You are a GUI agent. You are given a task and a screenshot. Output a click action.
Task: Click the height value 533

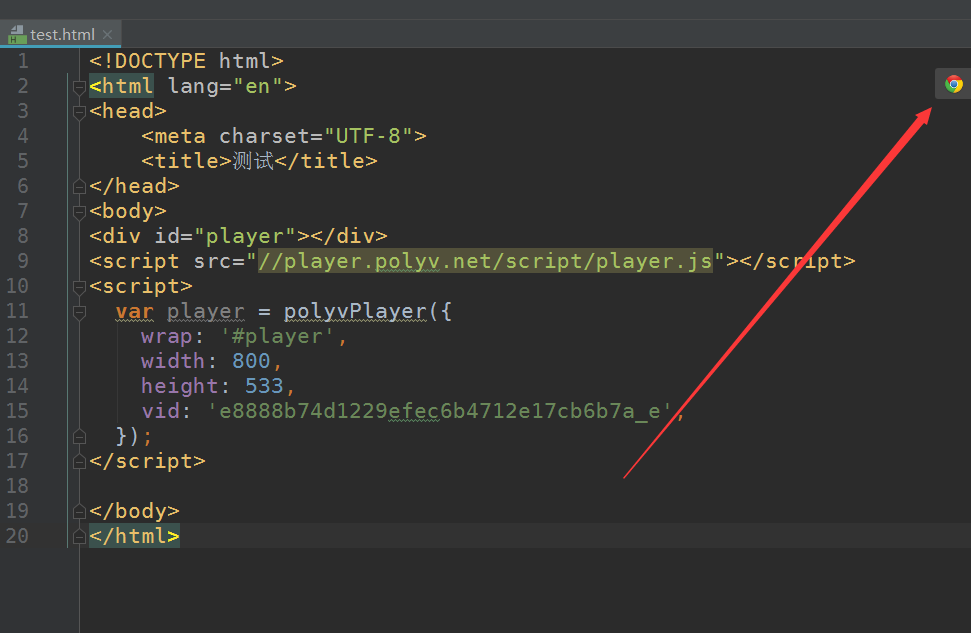point(264,386)
